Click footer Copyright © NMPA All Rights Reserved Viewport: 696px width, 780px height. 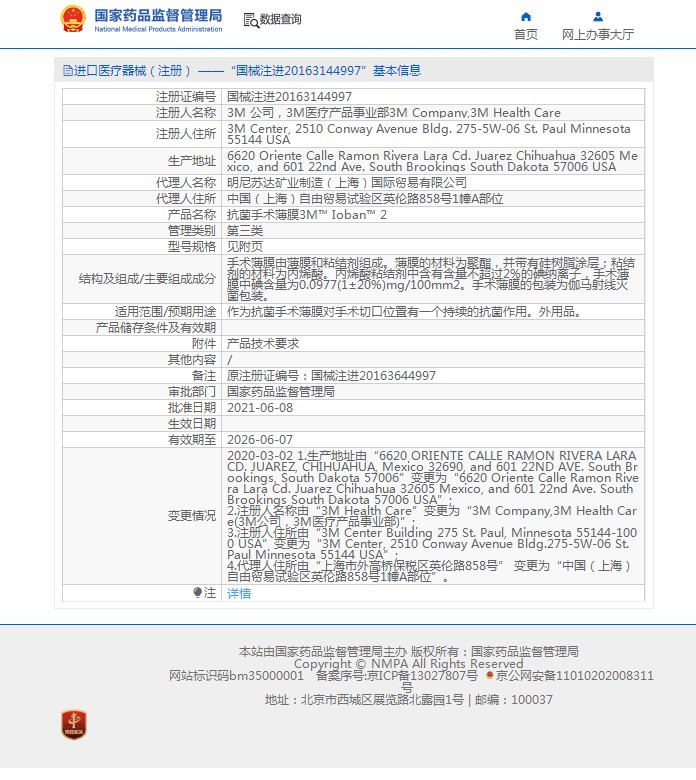(x=408, y=664)
